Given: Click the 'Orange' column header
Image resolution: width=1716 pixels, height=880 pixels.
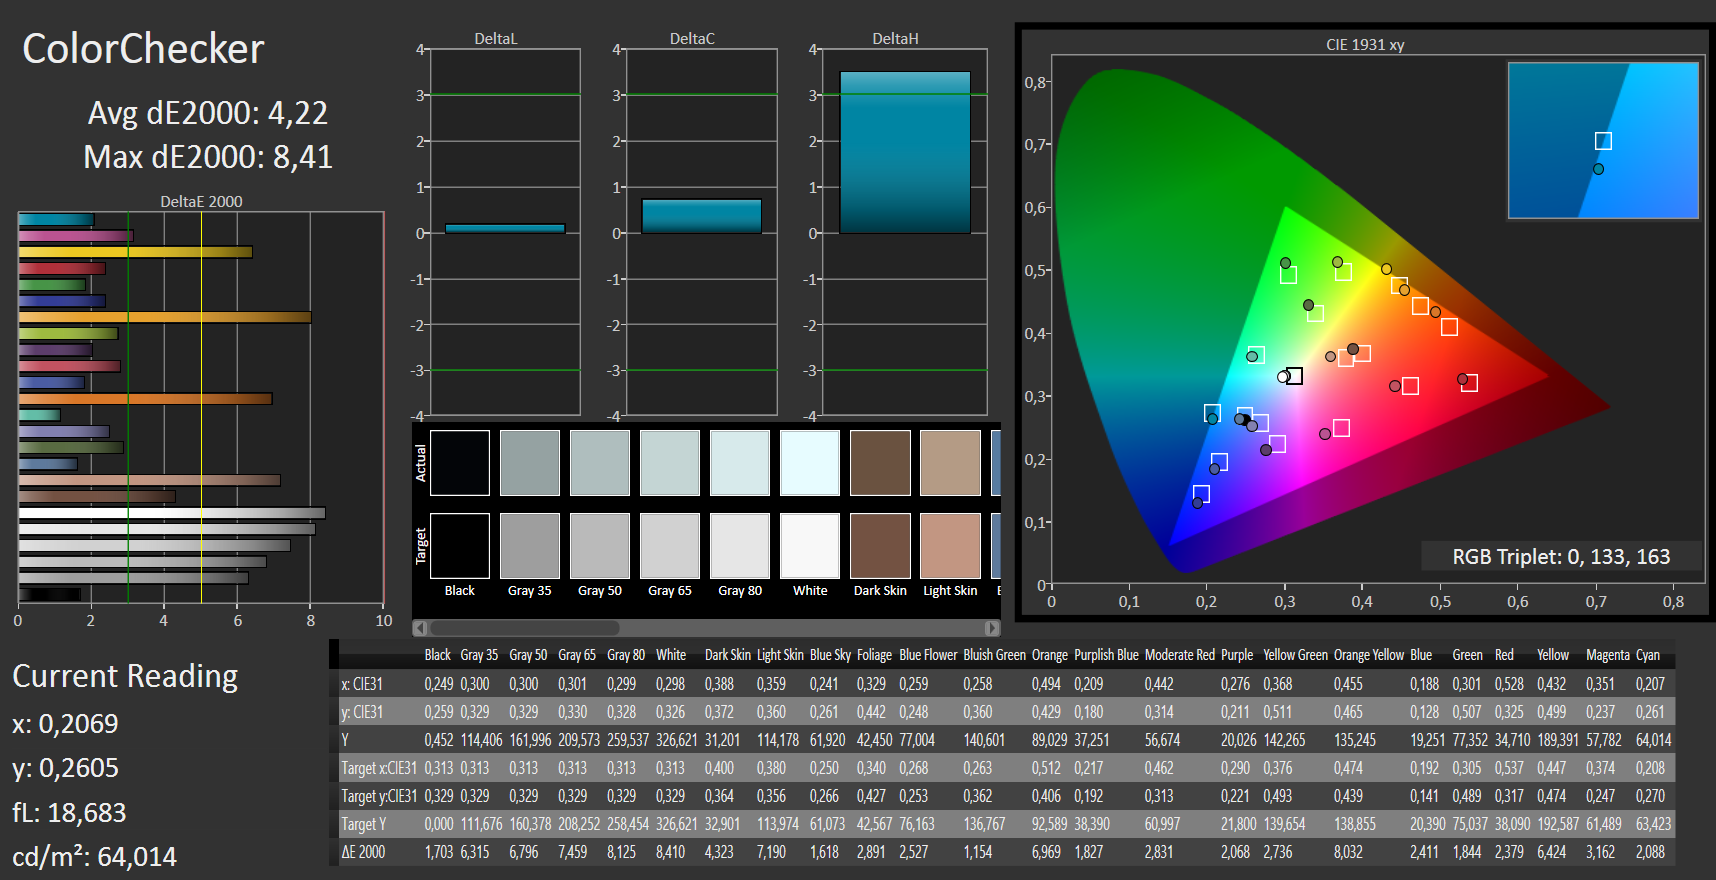Looking at the screenshot, I should [x=1050, y=655].
